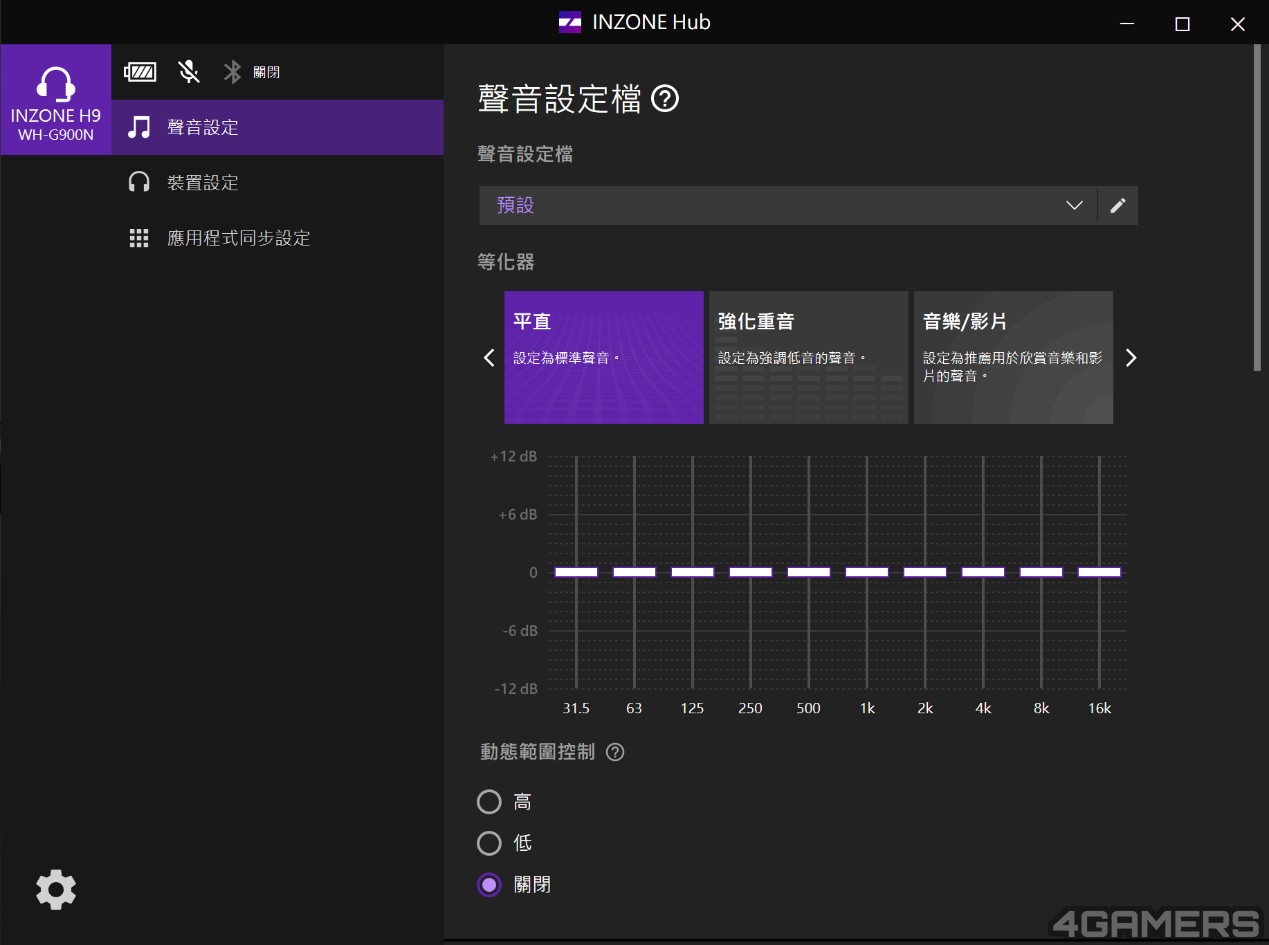Click the help icon beside 動態範圍控制

pyautogui.click(x=616, y=752)
